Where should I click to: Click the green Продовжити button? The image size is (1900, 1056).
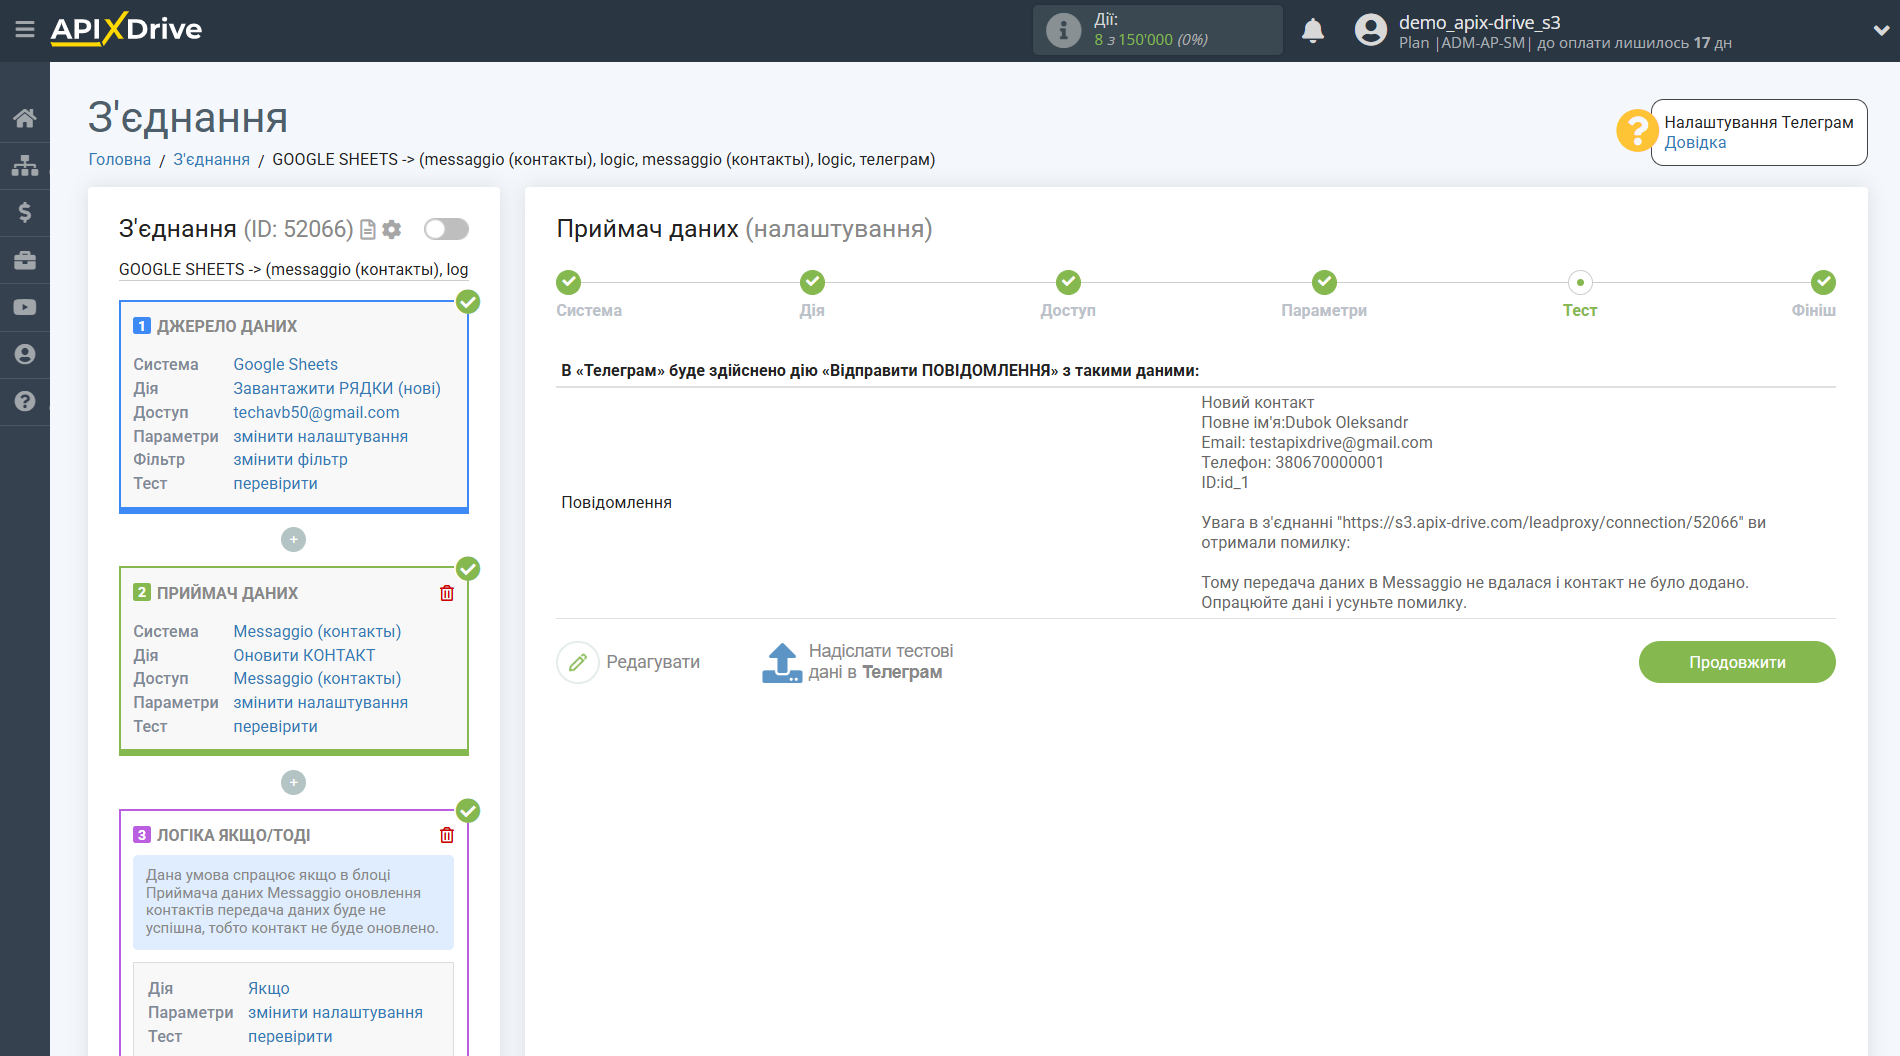1736,662
